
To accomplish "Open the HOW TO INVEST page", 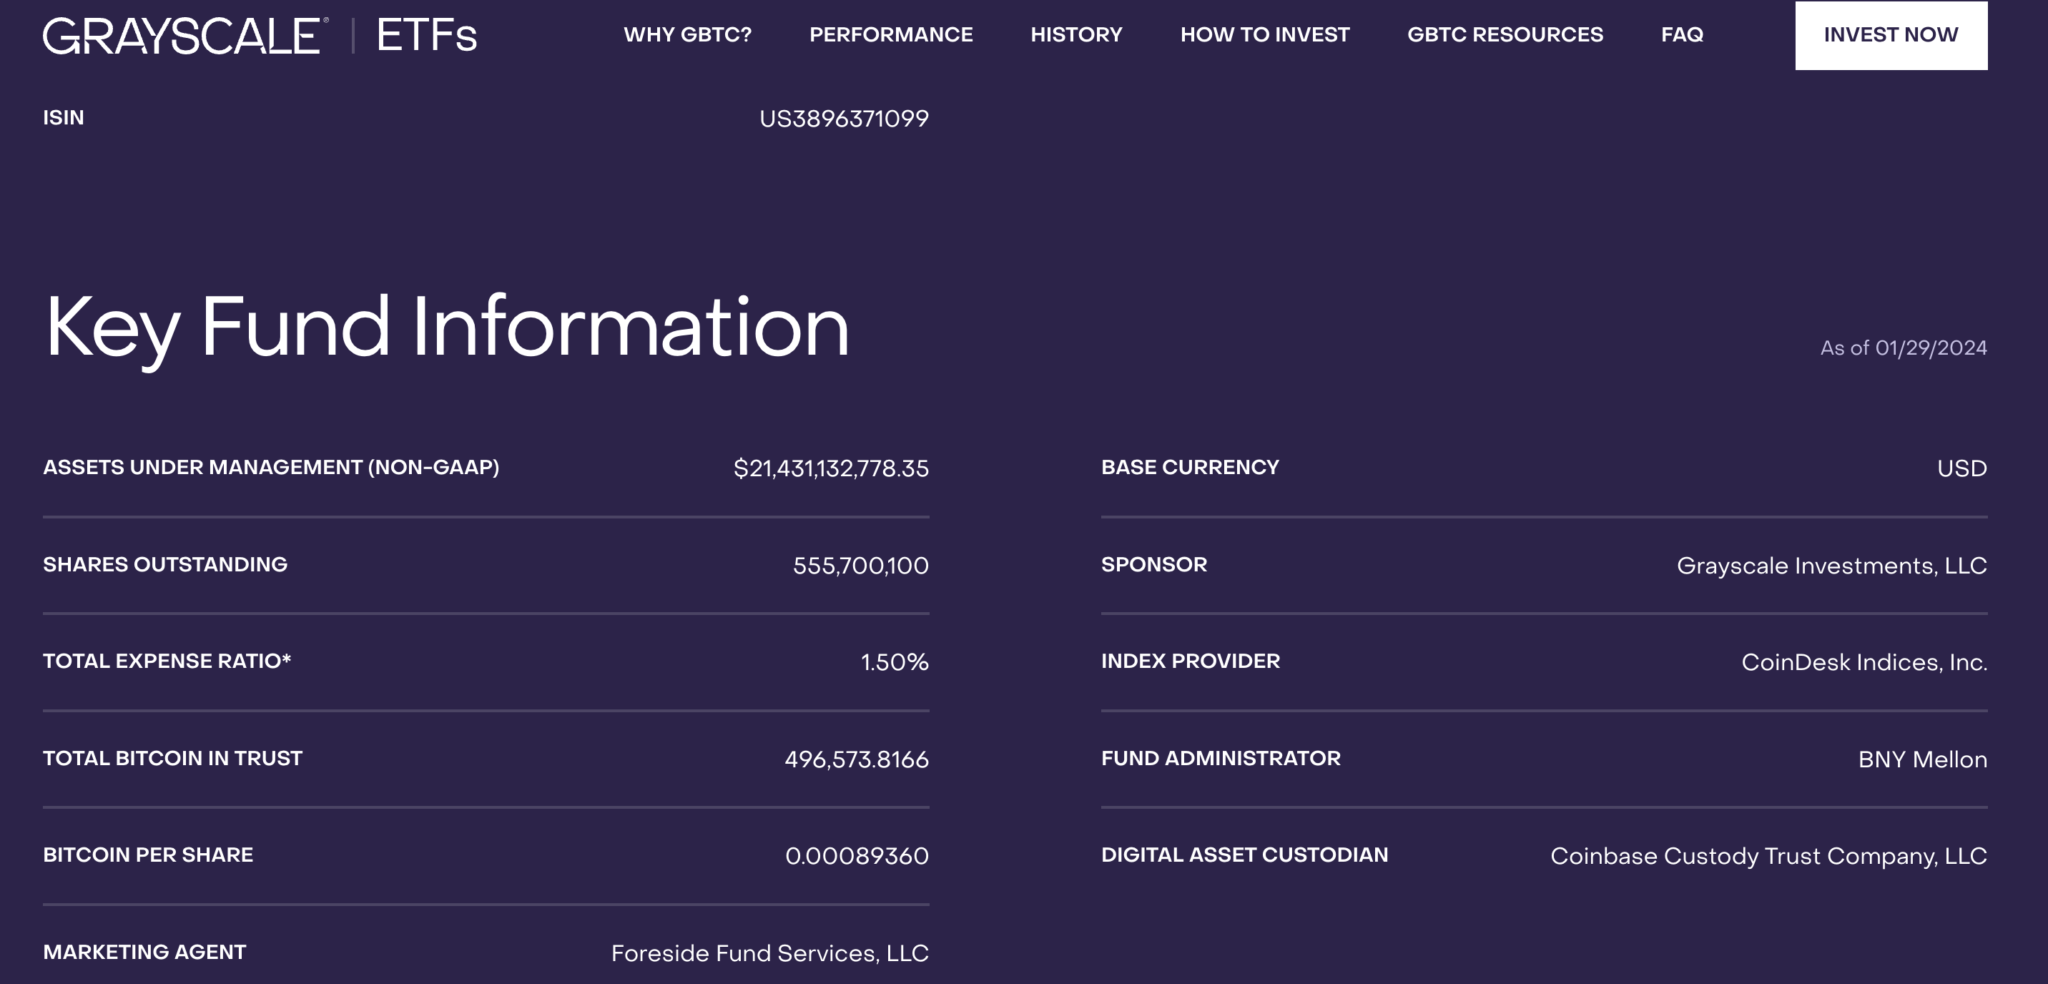I will coord(1264,35).
